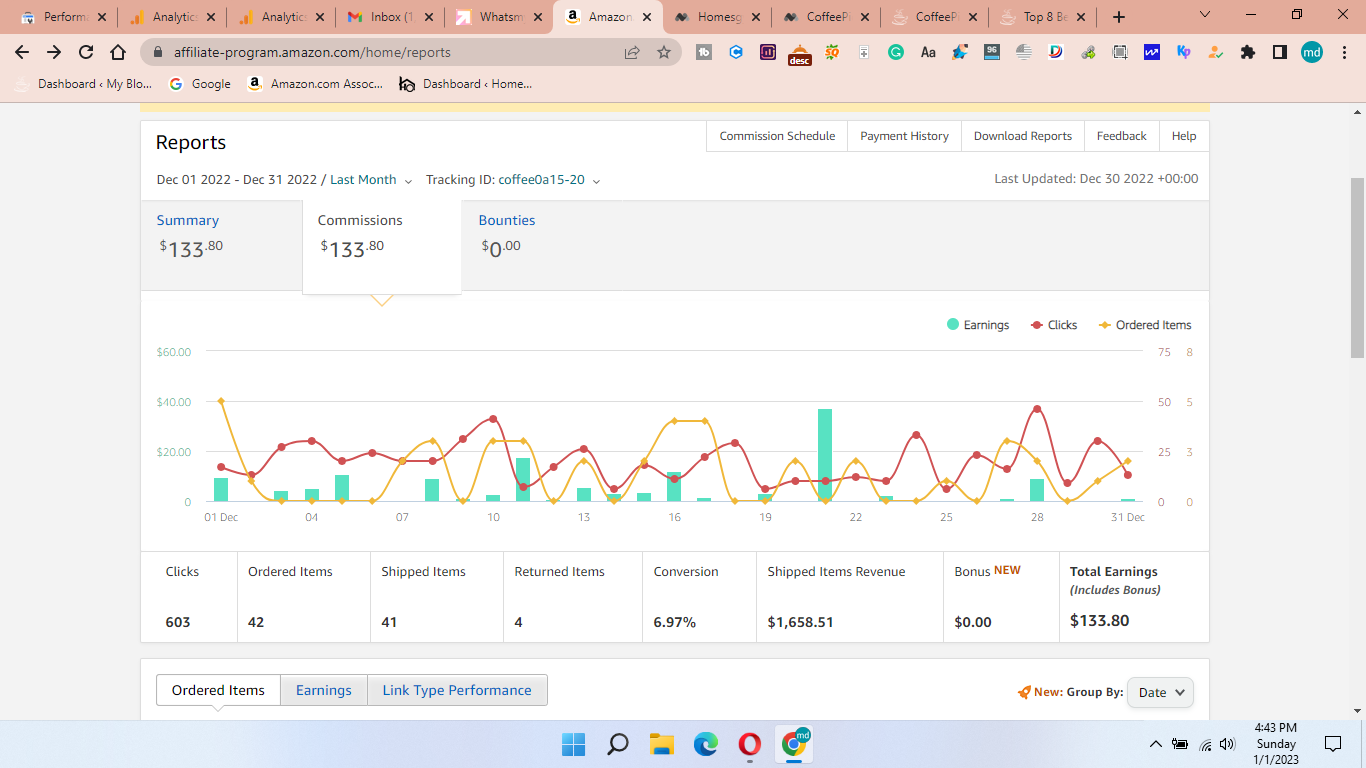The height and width of the screenshot is (768, 1366).
Task: Open a new browser tab
Action: point(1119,17)
